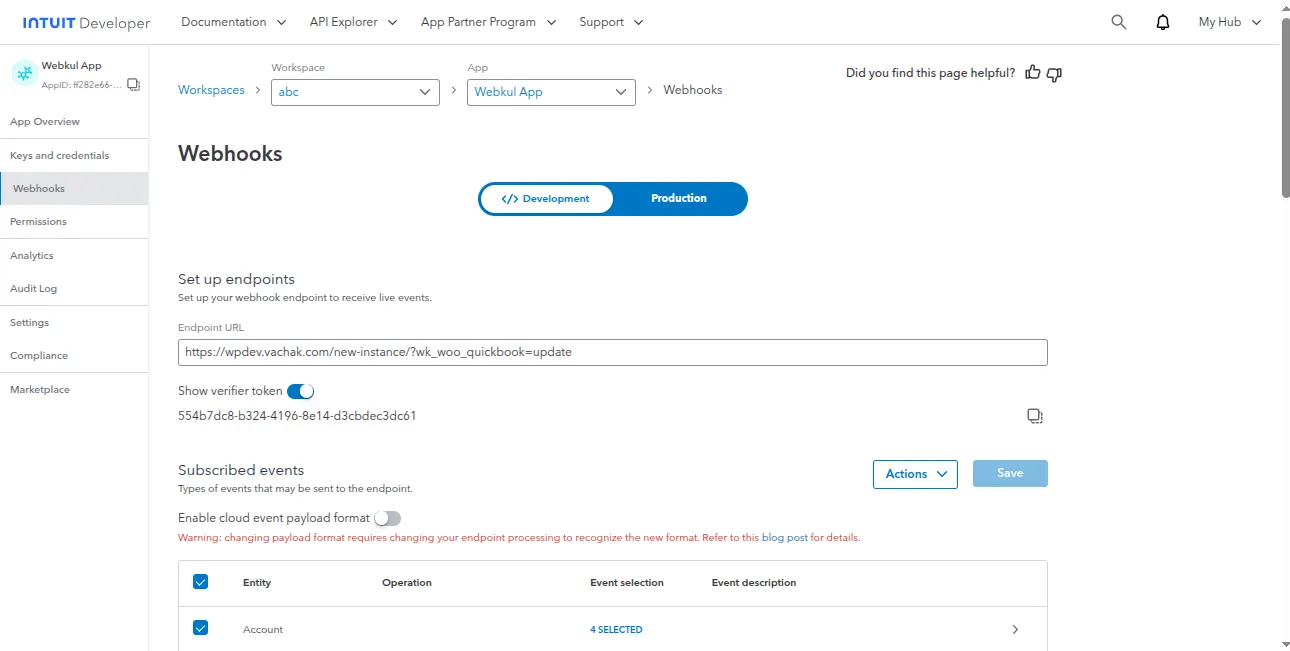Open the Workspace abc combo box
This screenshot has height=651, width=1290.
355,92
